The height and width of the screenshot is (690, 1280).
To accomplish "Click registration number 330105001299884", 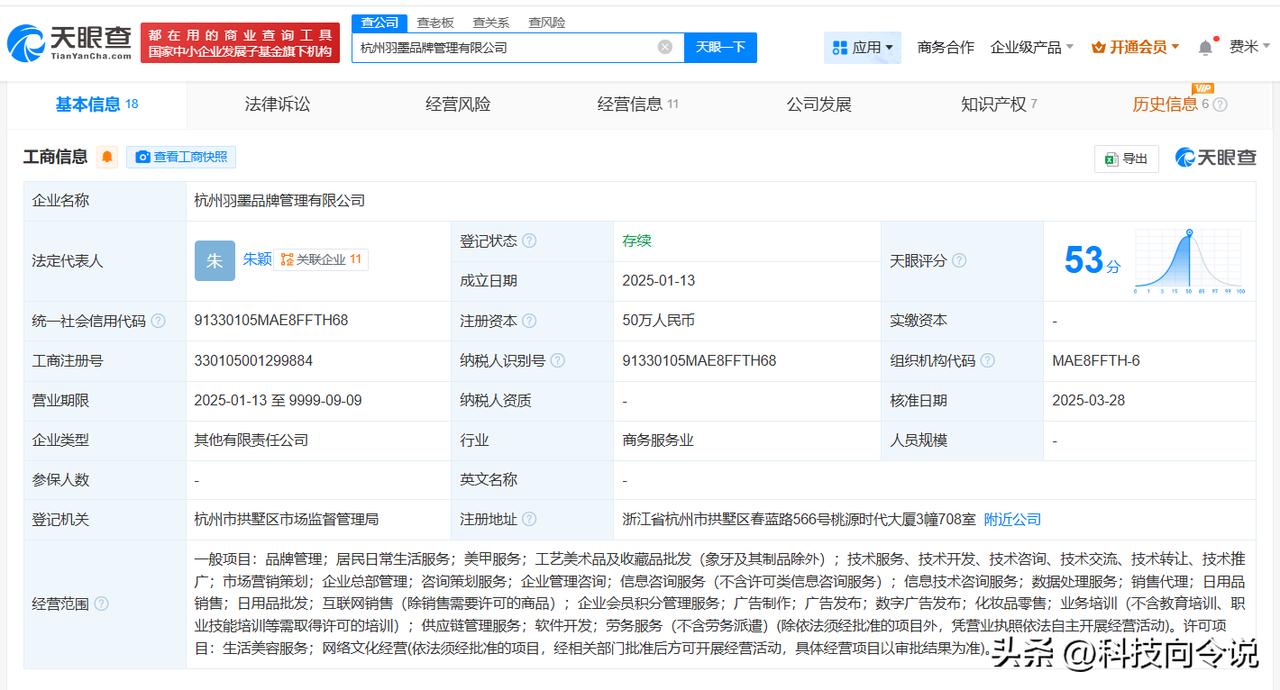I will [253, 360].
